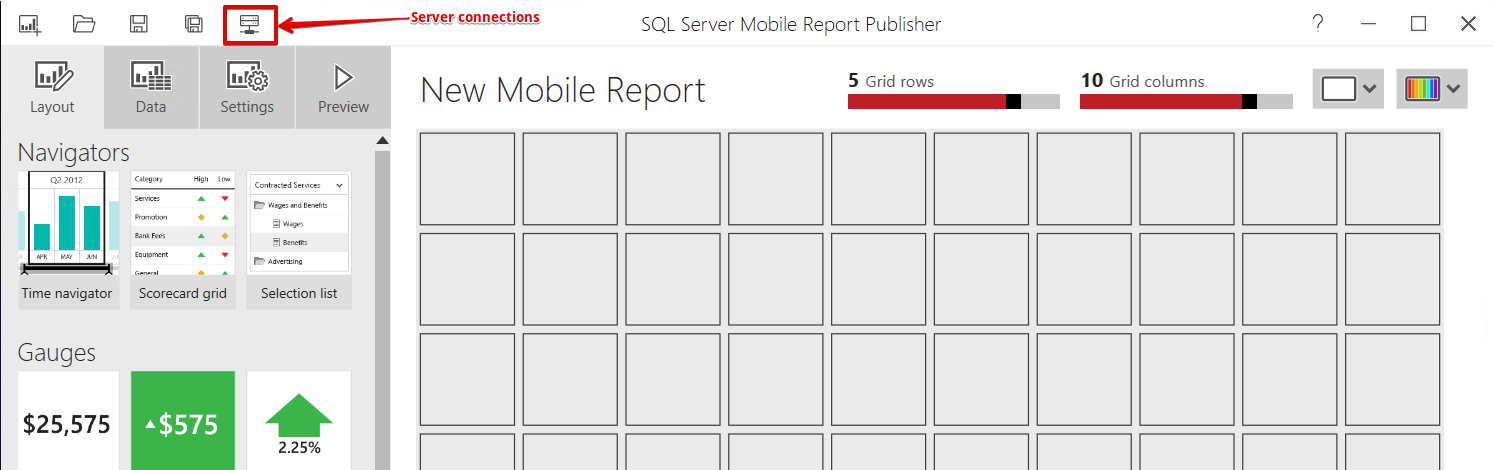Viewport: 1494px width, 470px height.
Task: Open the Settings tab
Action: coord(247,88)
